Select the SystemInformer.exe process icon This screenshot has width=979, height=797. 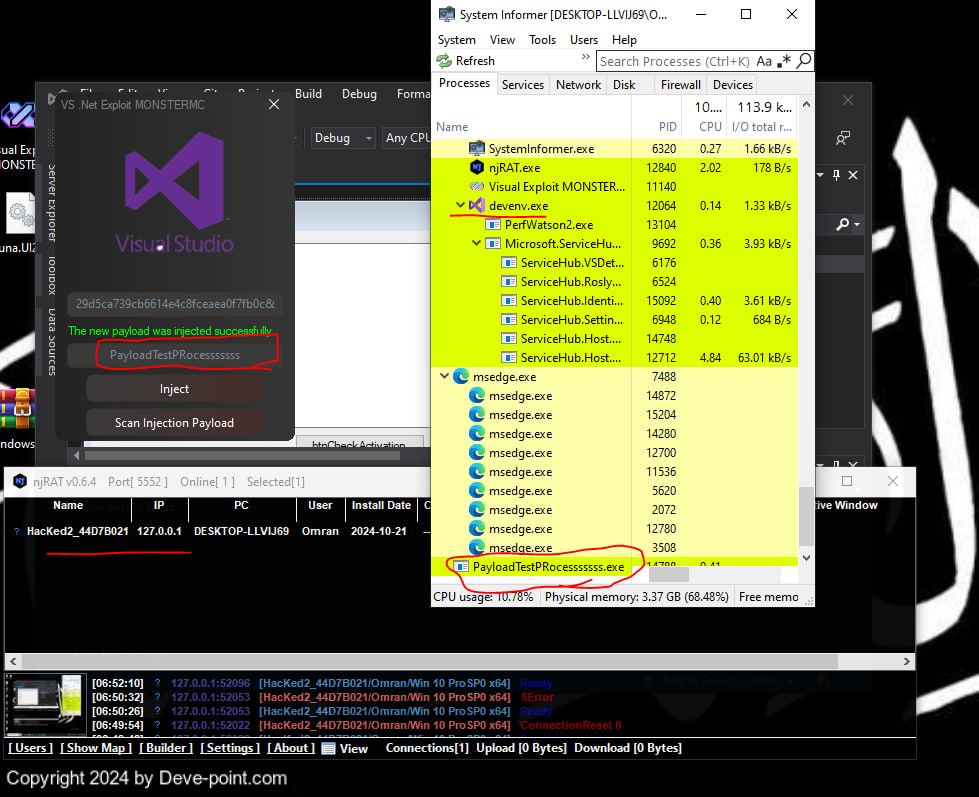[477, 148]
